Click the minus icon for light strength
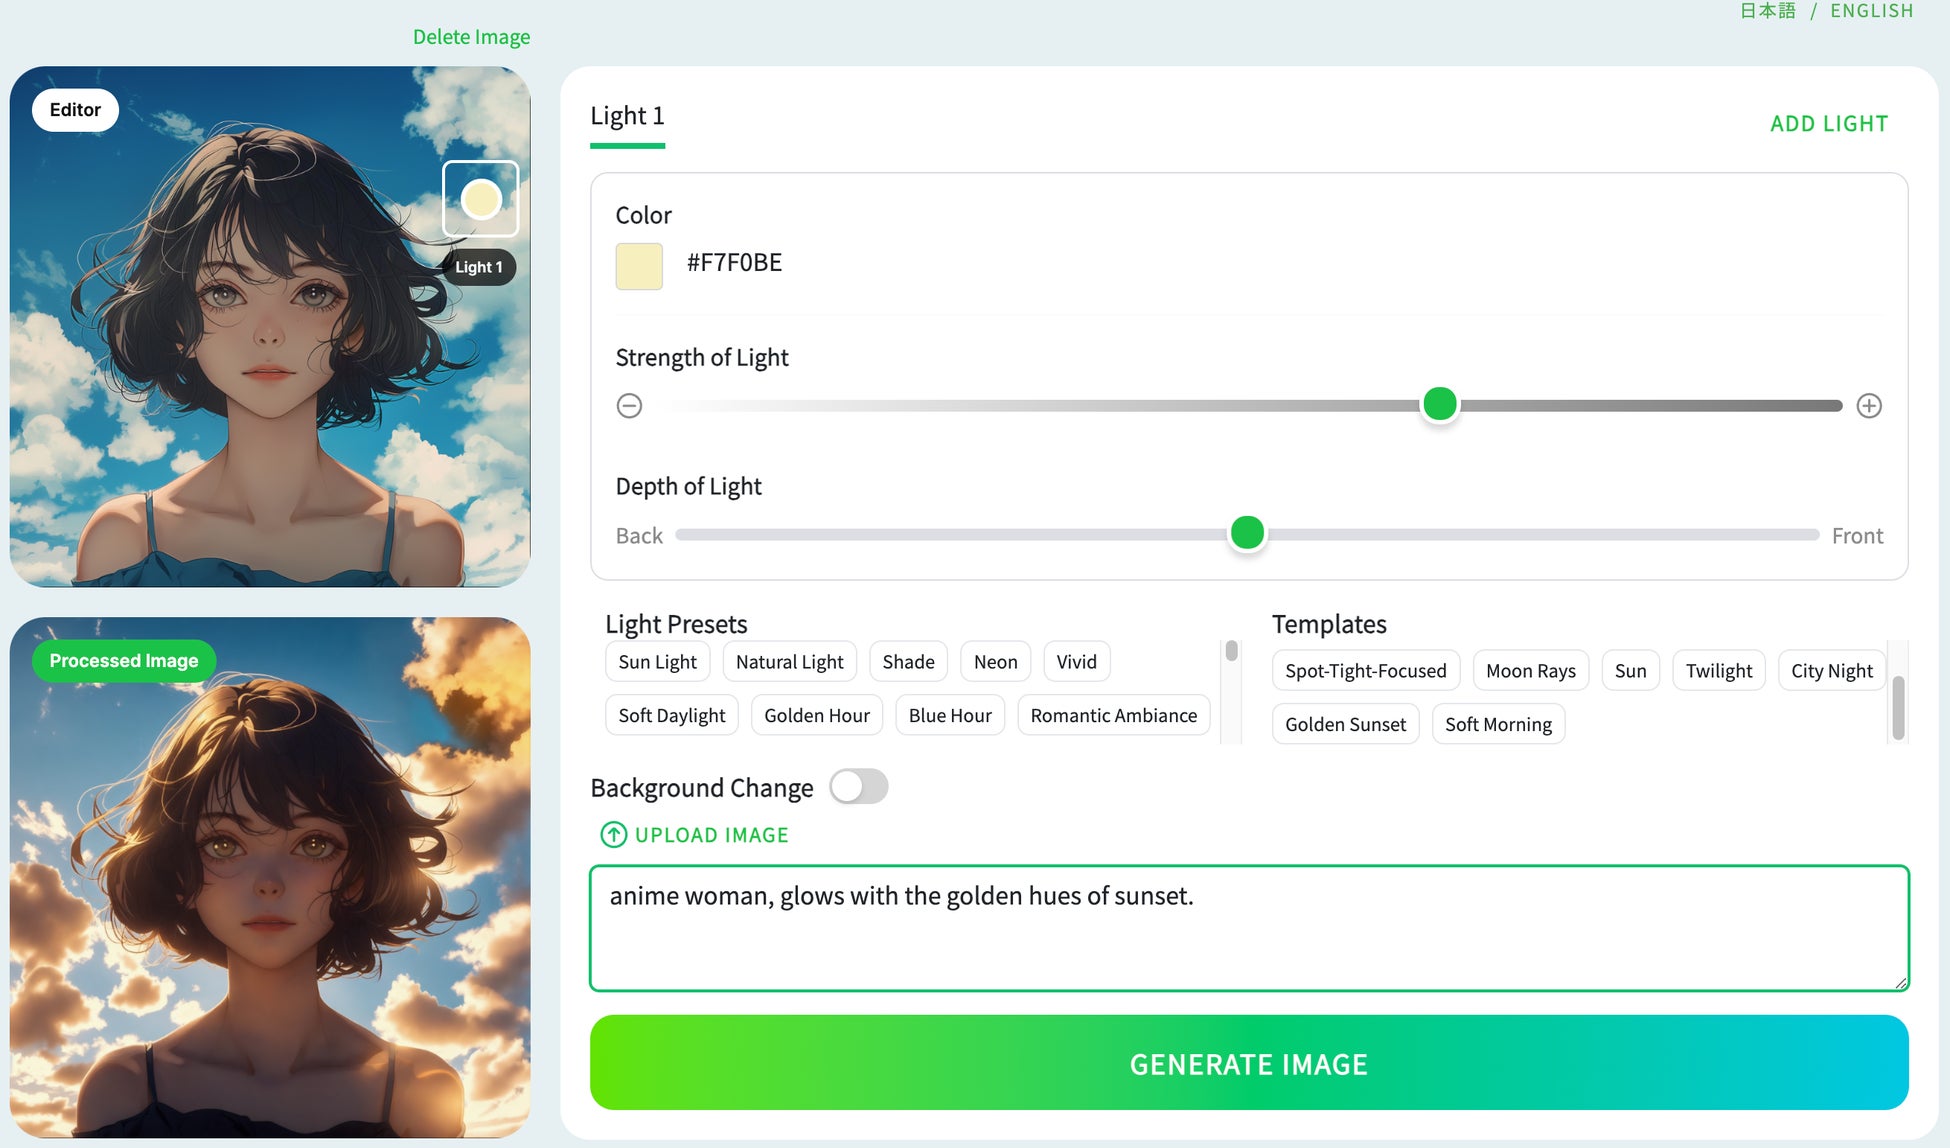This screenshot has height=1148, width=1950. pyautogui.click(x=629, y=405)
